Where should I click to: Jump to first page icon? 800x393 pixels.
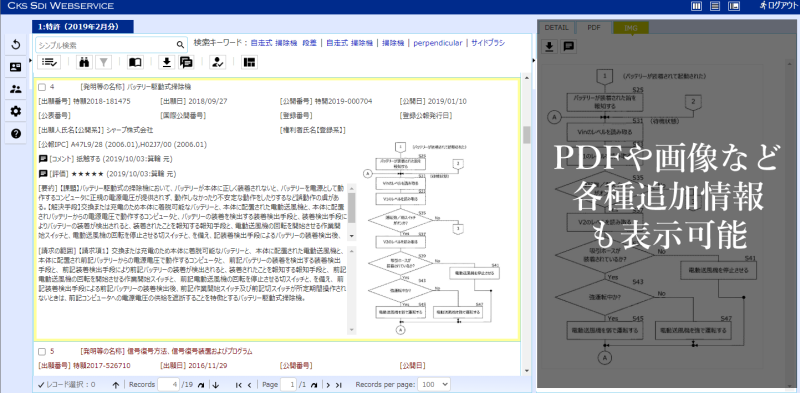[238, 385]
